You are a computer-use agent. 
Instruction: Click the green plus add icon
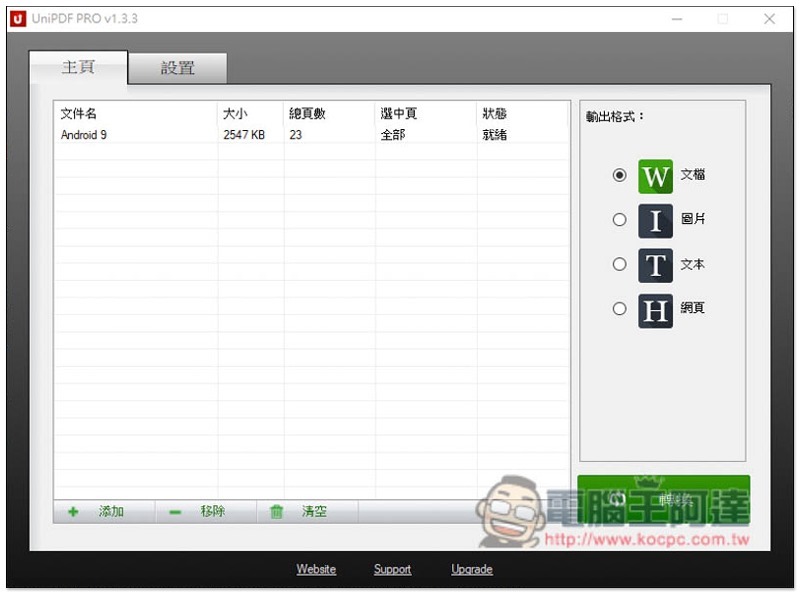click(x=73, y=511)
